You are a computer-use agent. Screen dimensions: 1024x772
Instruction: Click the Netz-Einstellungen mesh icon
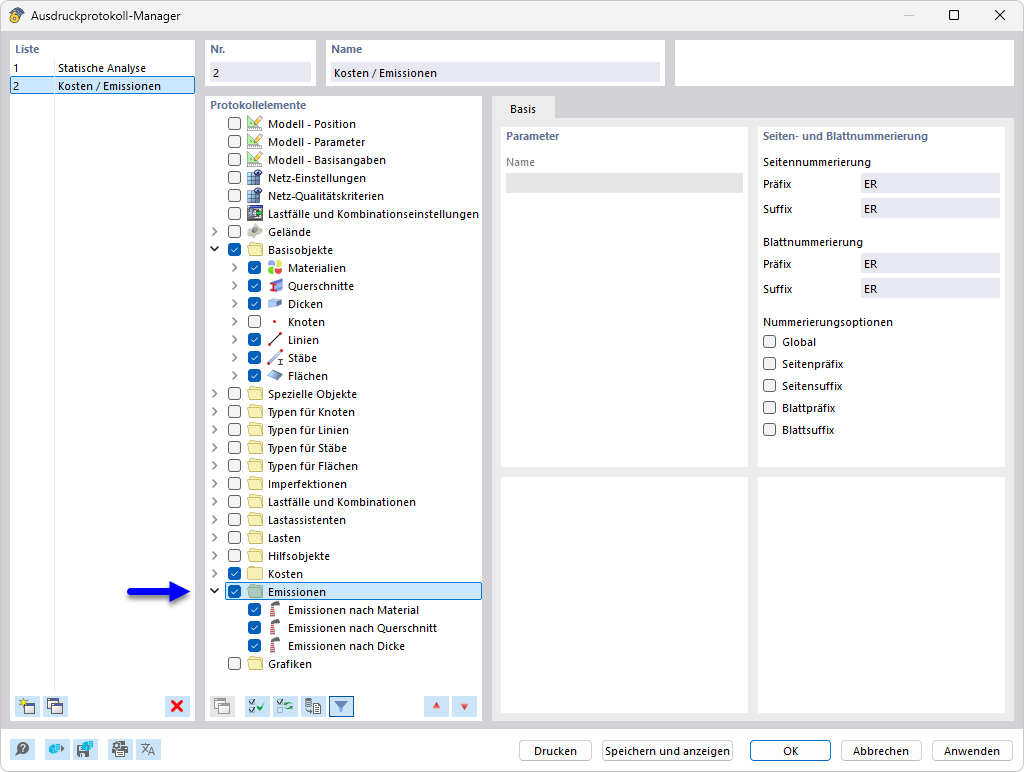pos(255,178)
